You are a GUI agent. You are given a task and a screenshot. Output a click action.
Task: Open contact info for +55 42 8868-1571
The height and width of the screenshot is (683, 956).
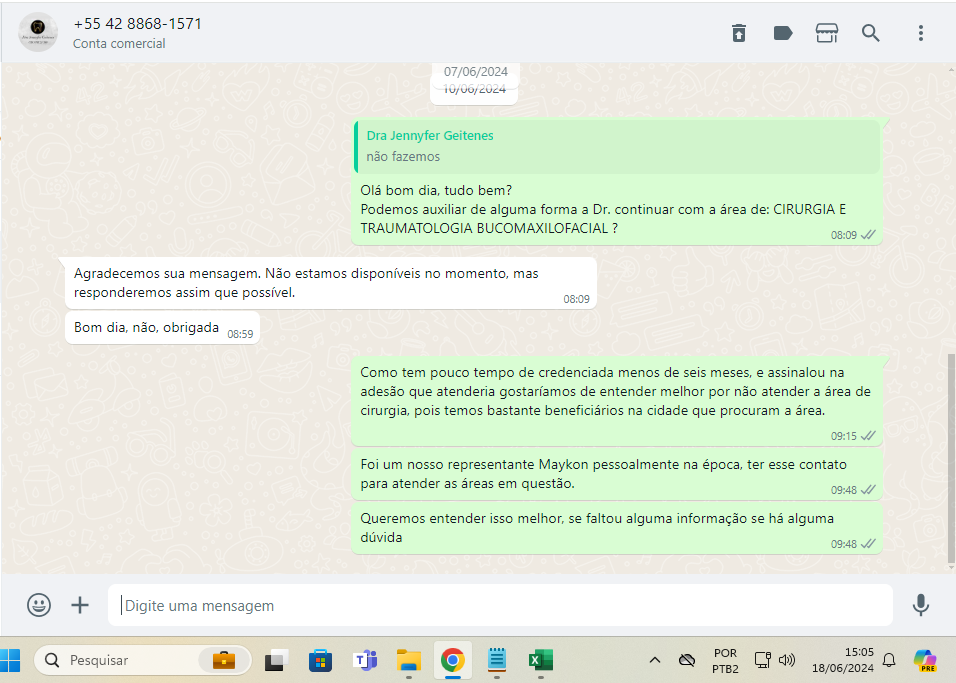tap(138, 24)
